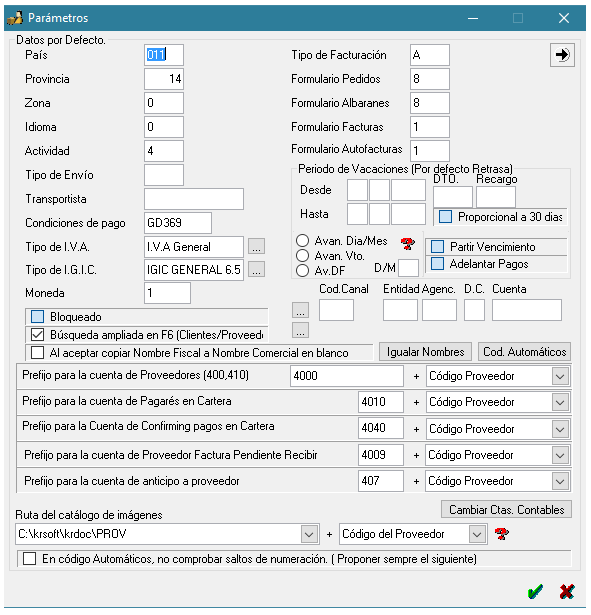This screenshot has height=615, width=591.
Task: Select Avan. Dia/Mes radio button
Action: (x=302, y=240)
